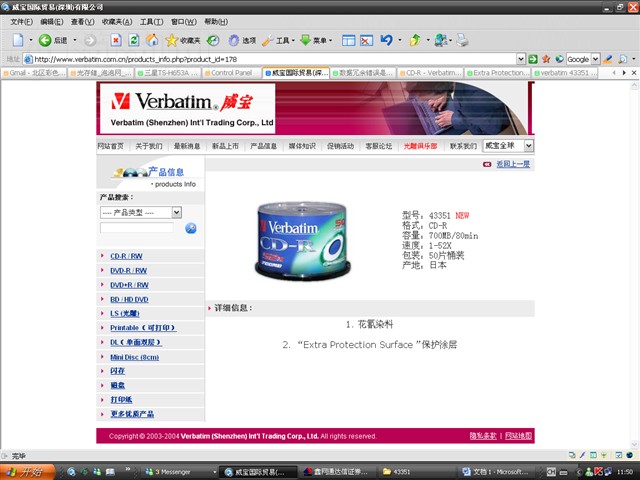Click the green up-level arrow icon

pos(415,40)
